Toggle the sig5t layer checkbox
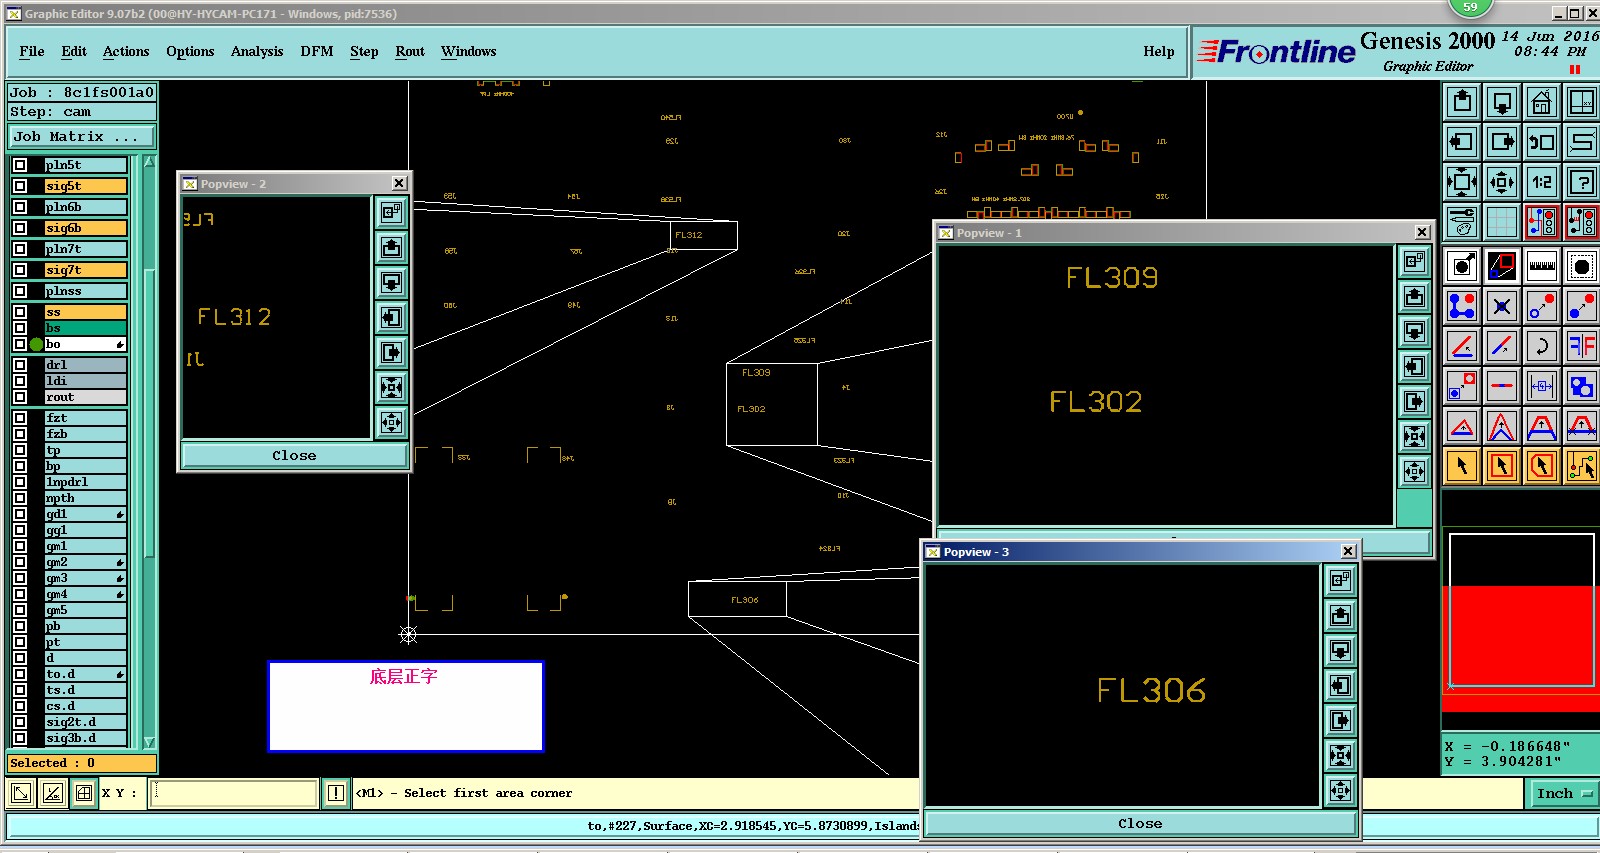Viewport: 1600px width, 853px height. click(20, 186)
